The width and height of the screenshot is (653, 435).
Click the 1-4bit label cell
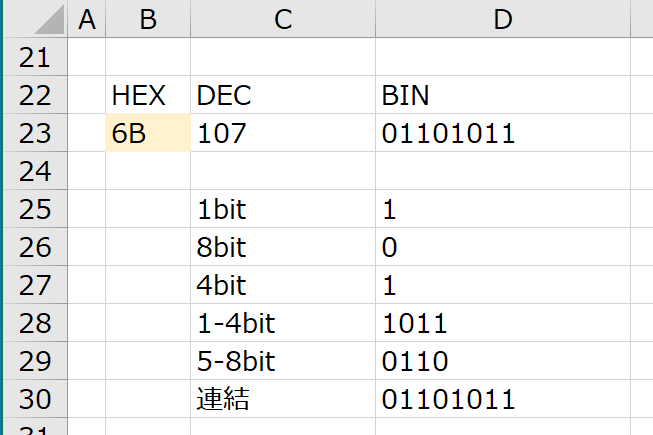tap(283, 323)
